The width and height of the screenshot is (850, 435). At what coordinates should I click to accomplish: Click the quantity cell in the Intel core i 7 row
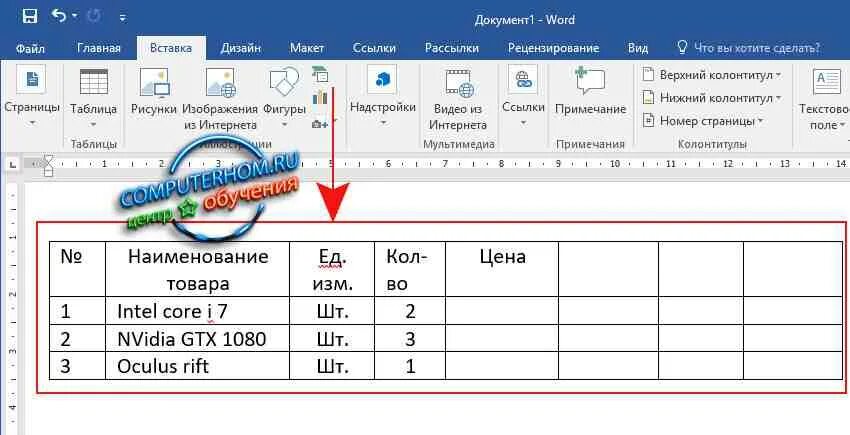[410, 311]
